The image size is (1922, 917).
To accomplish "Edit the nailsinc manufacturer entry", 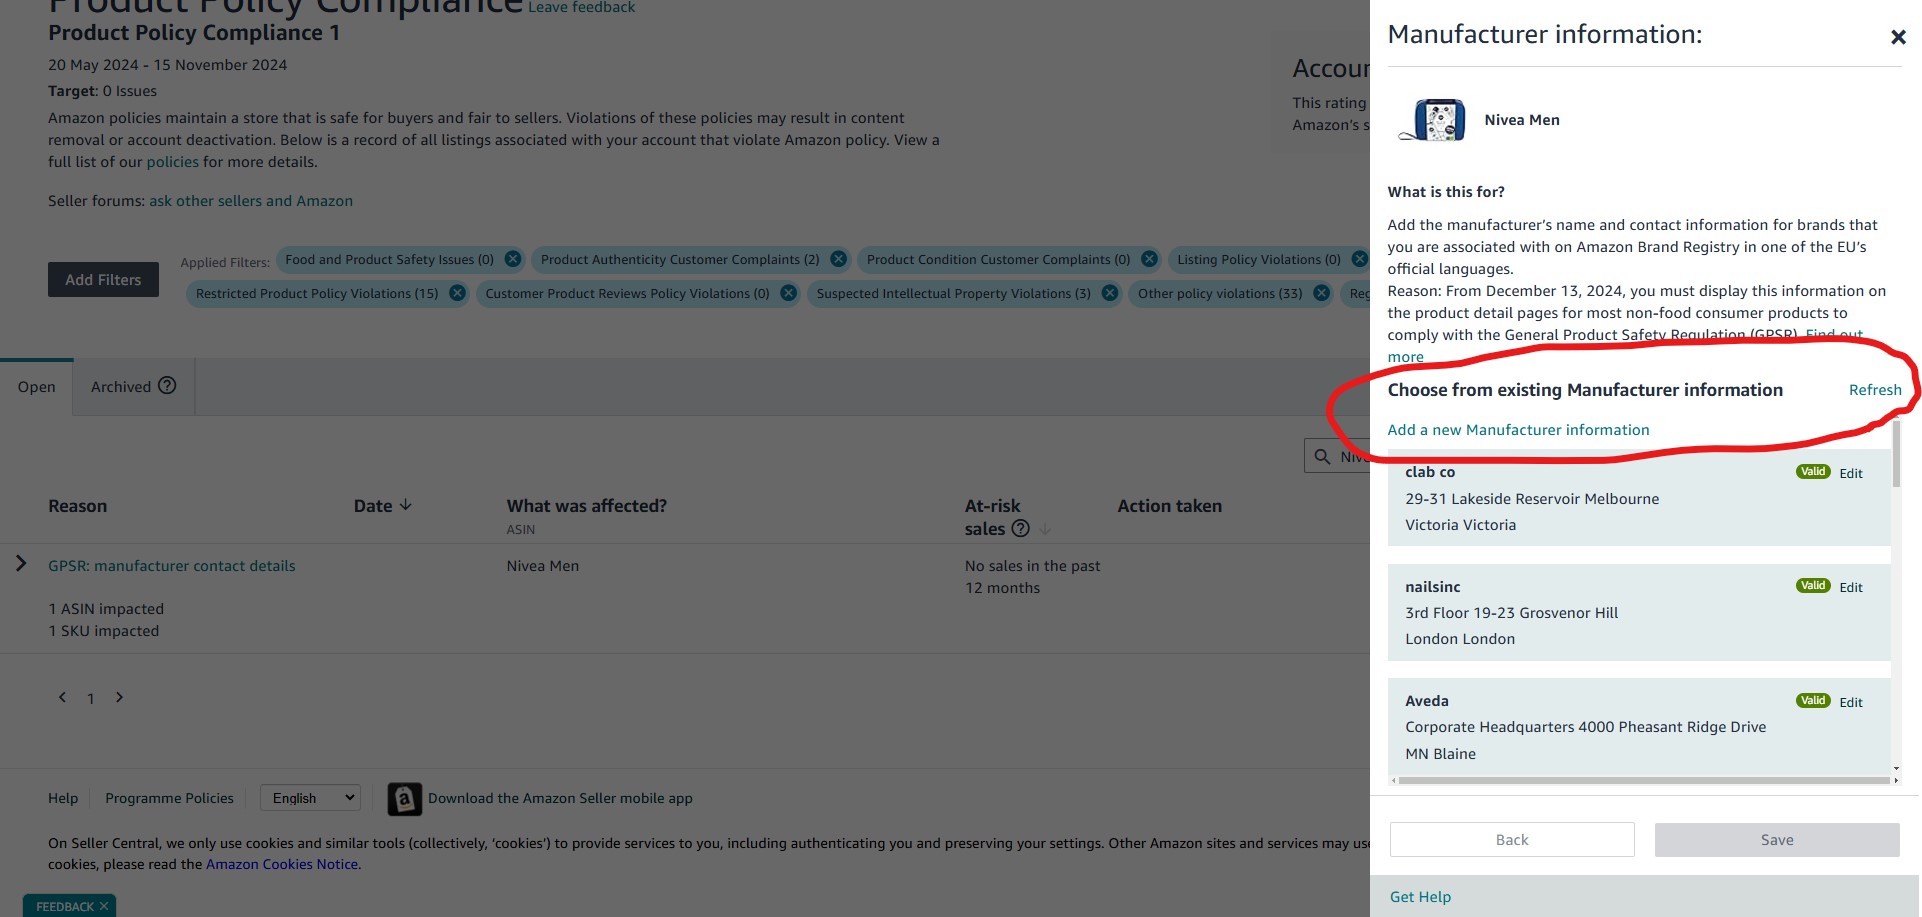I will coord(1851,588).
